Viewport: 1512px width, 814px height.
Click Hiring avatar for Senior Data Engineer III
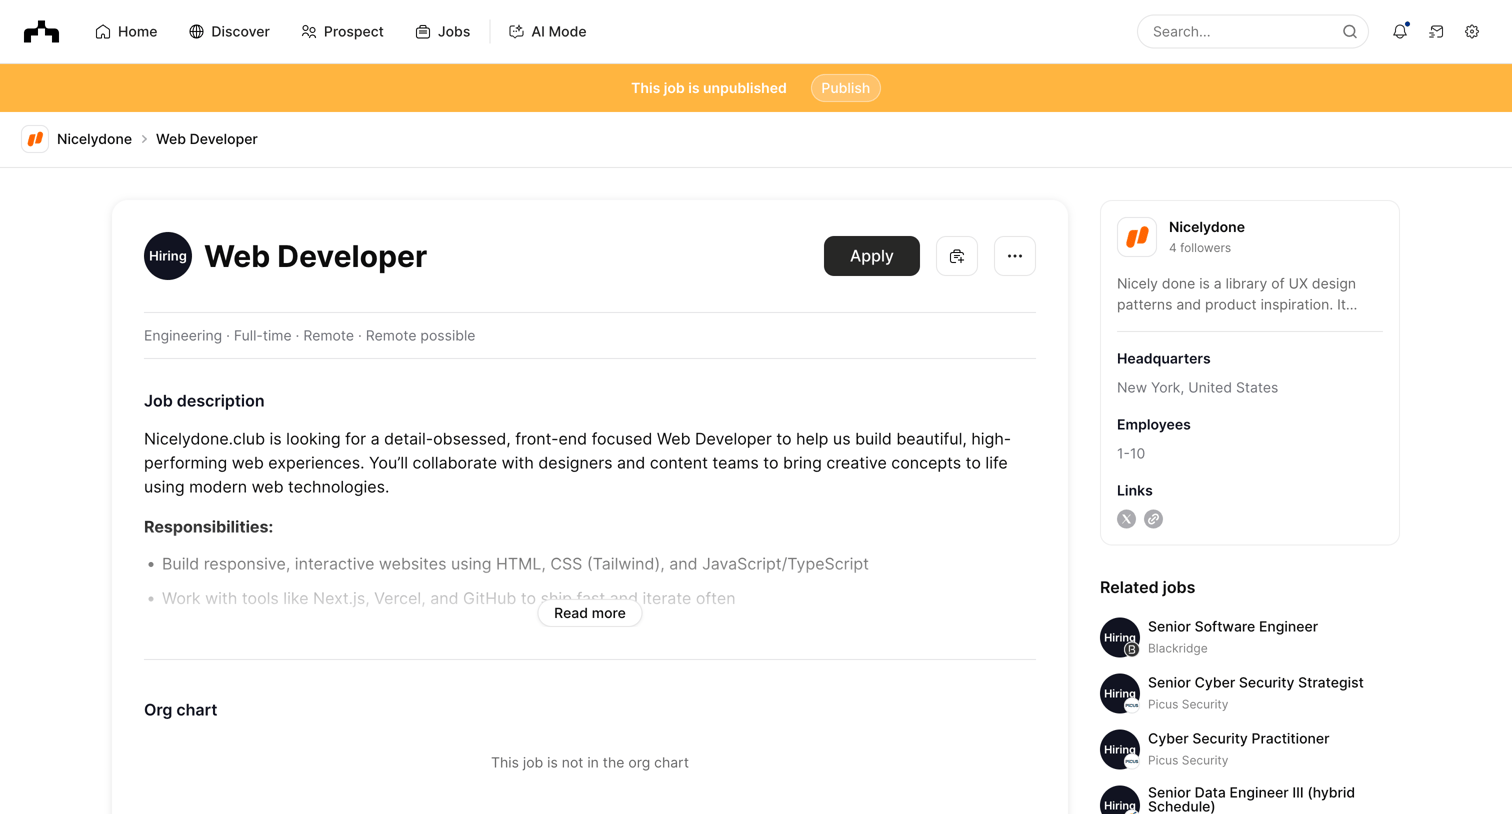(1120, 800)
